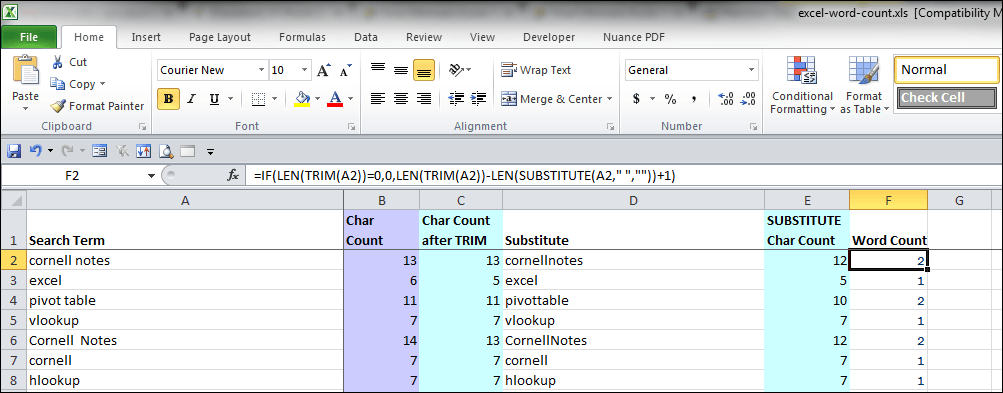The image size is (1003, 393).
Task: Open Merge & Center dropdown arrow
Action: [609, 99]
